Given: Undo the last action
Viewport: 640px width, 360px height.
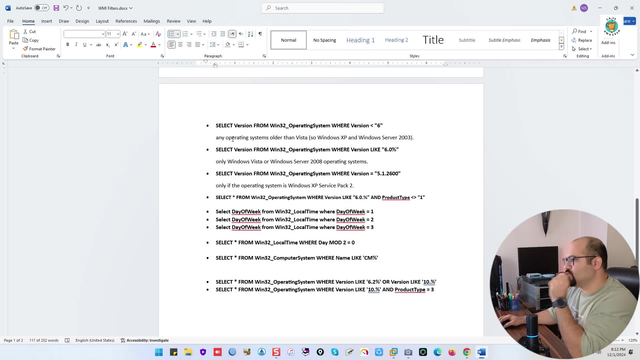Looking at the screenshot, I should (x=65, y=8).
